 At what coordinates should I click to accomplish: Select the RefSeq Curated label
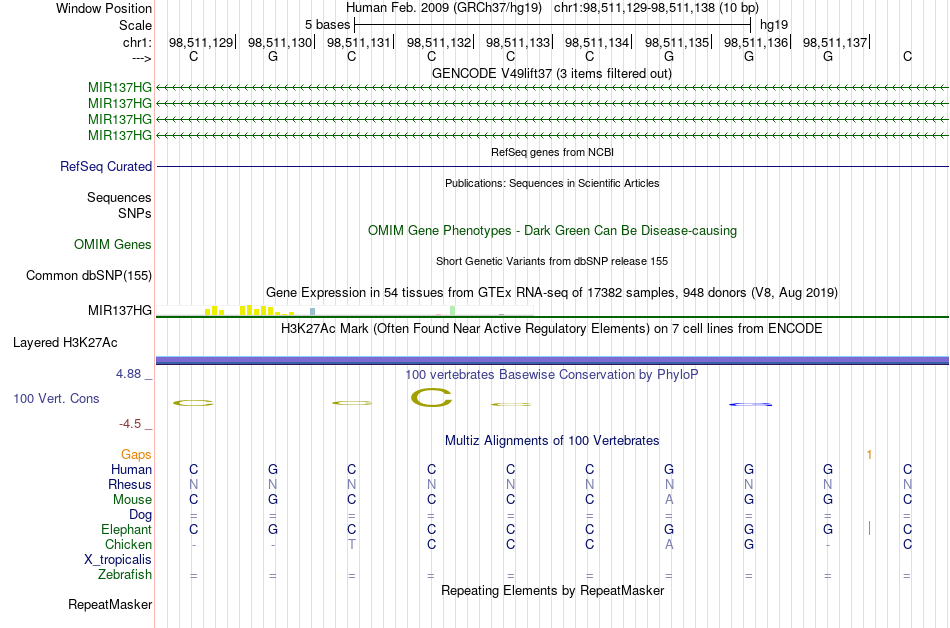coord(105,166)
